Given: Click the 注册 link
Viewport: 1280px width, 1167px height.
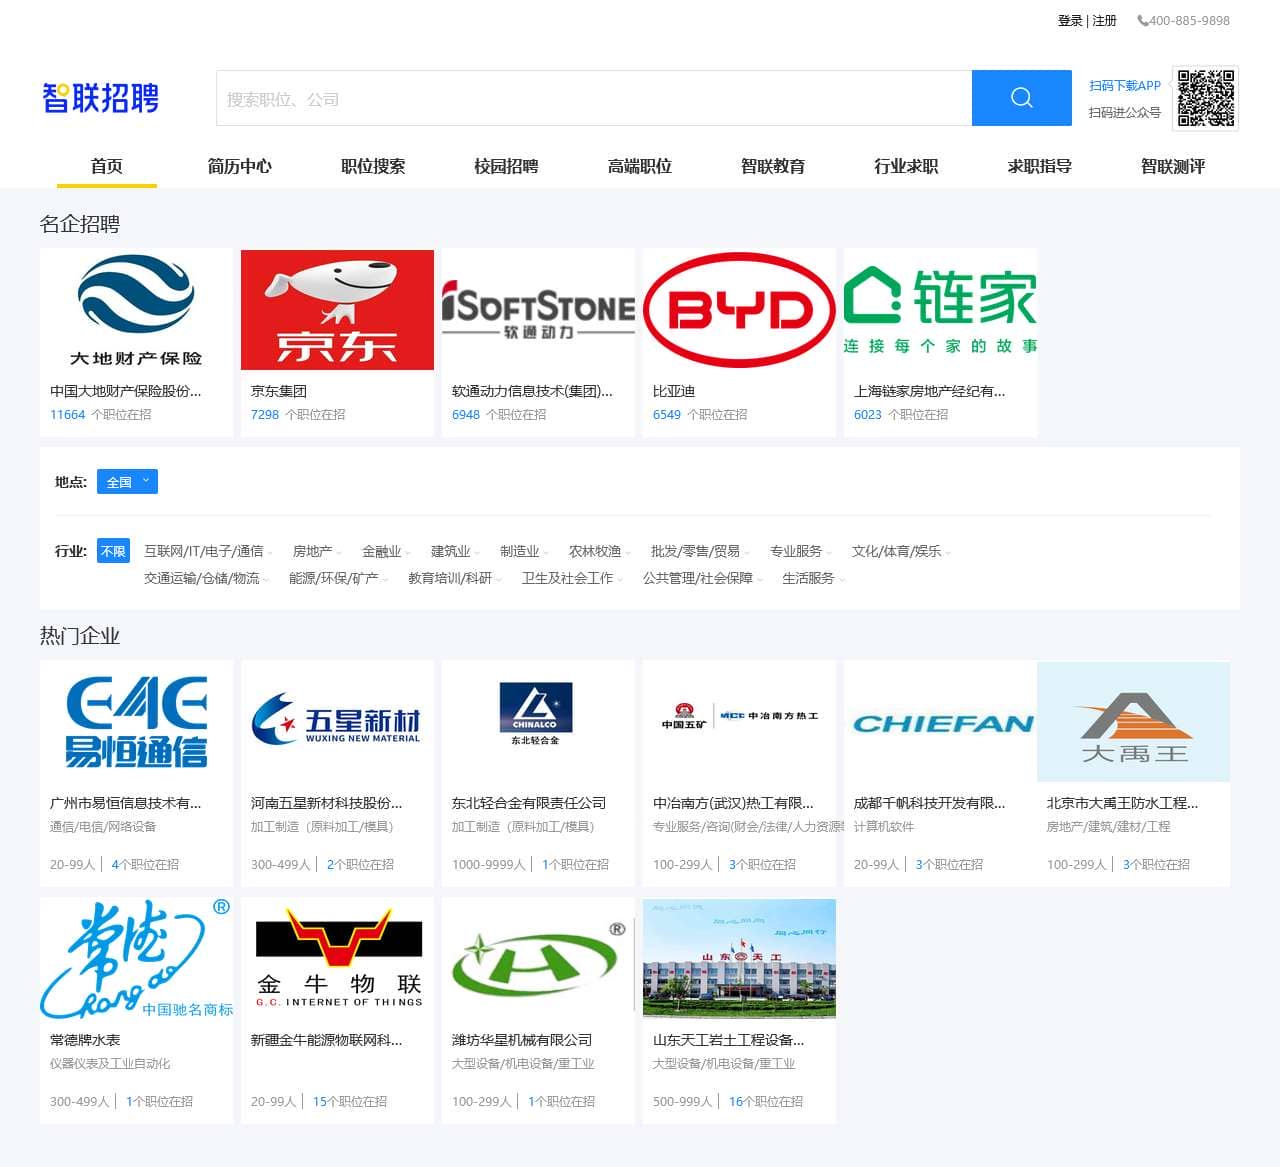Looking at the screenshot, I should (x=1104, y=20).
